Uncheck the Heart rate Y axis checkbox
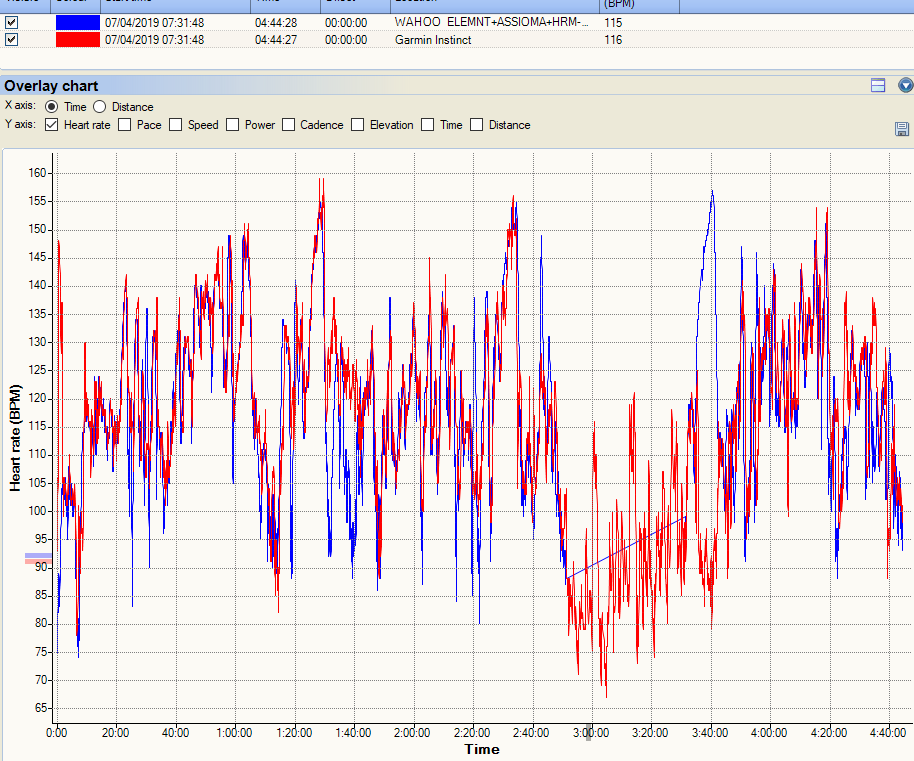 tap(52, 125)
